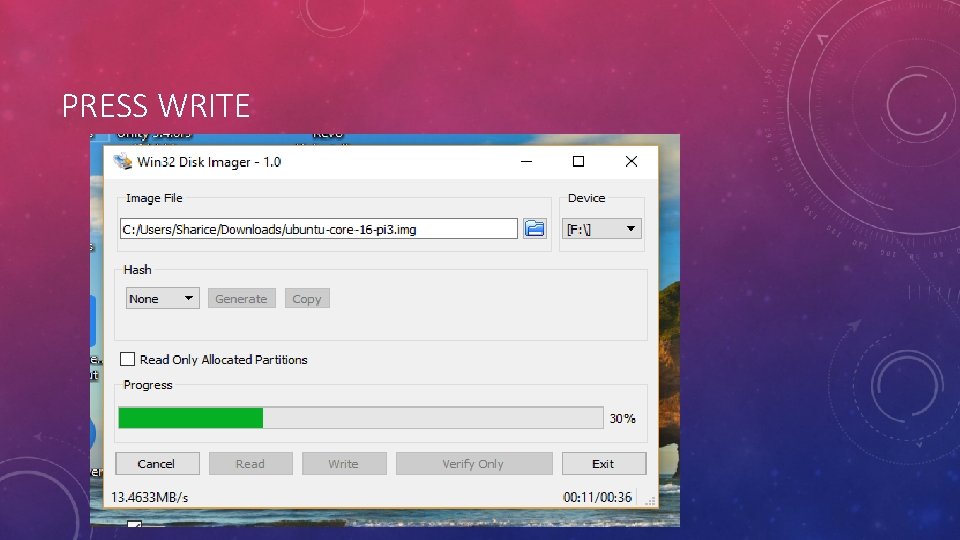Viewport: 960px width, 540px height.
Task: Click the Cancel button
Action: pyautogui.click(x=157, y=463)
